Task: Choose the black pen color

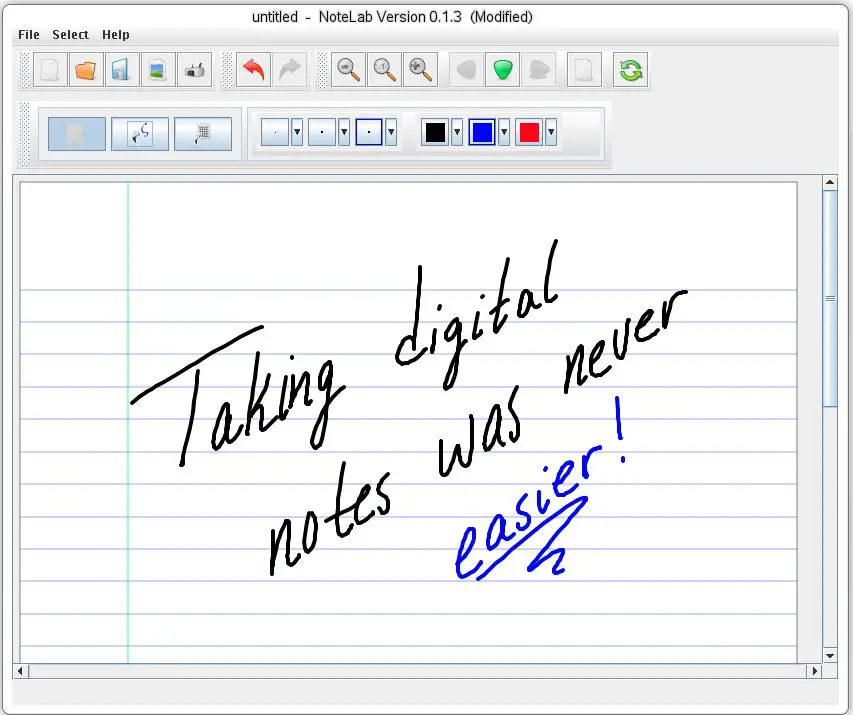Action: point(435,132)
